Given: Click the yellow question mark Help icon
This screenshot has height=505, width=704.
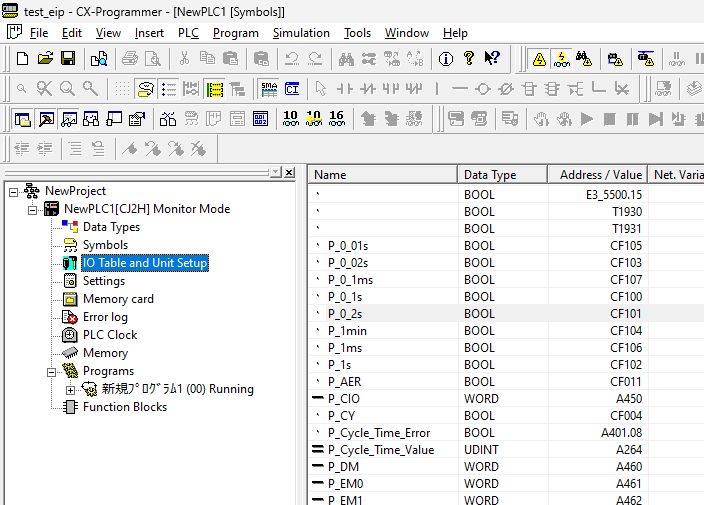Looking at the screenshot, I should click(x=469, y=58).
